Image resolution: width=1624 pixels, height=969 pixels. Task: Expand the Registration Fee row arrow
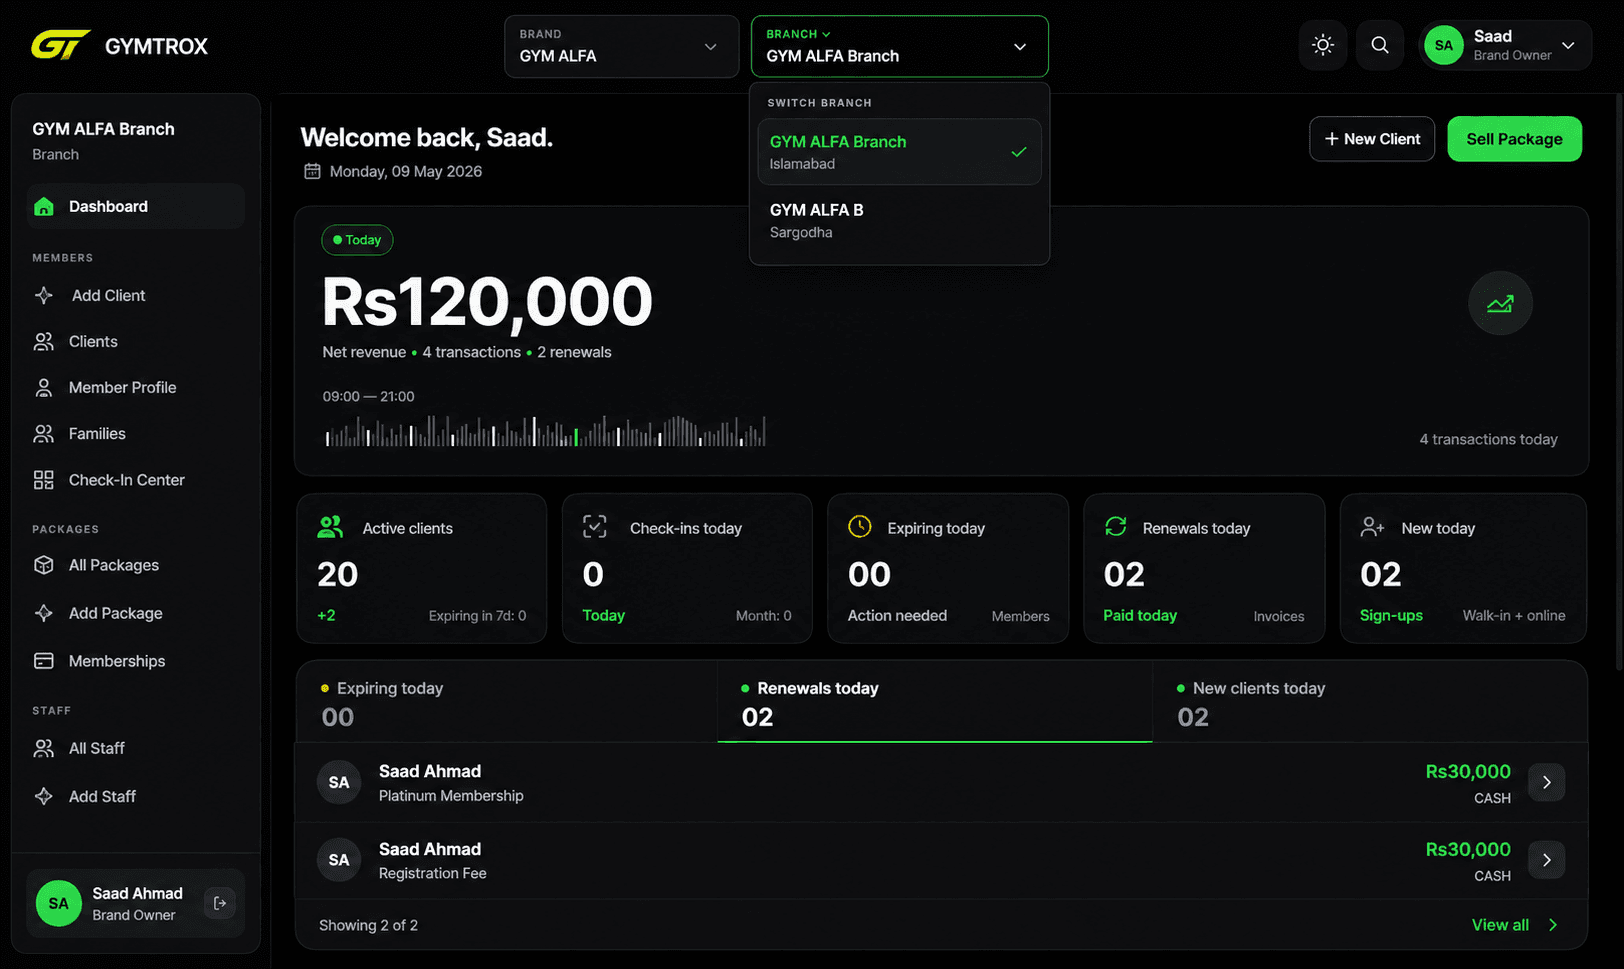click(1547, 860)
